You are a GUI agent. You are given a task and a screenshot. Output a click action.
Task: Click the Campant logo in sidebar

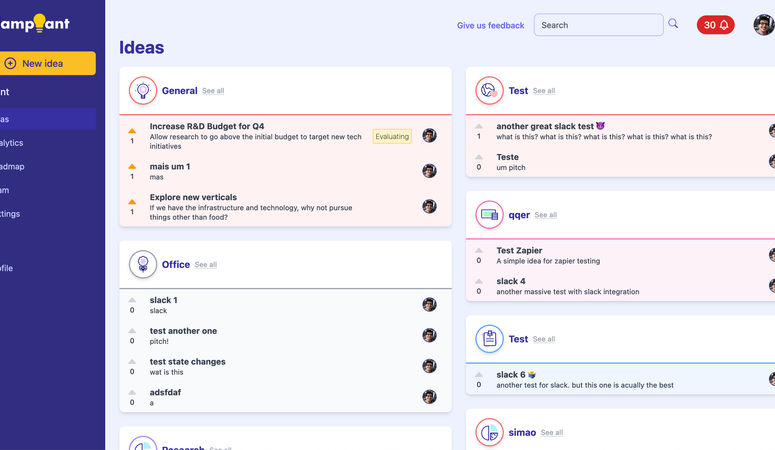pyautogui.click(x=35, y=23)
